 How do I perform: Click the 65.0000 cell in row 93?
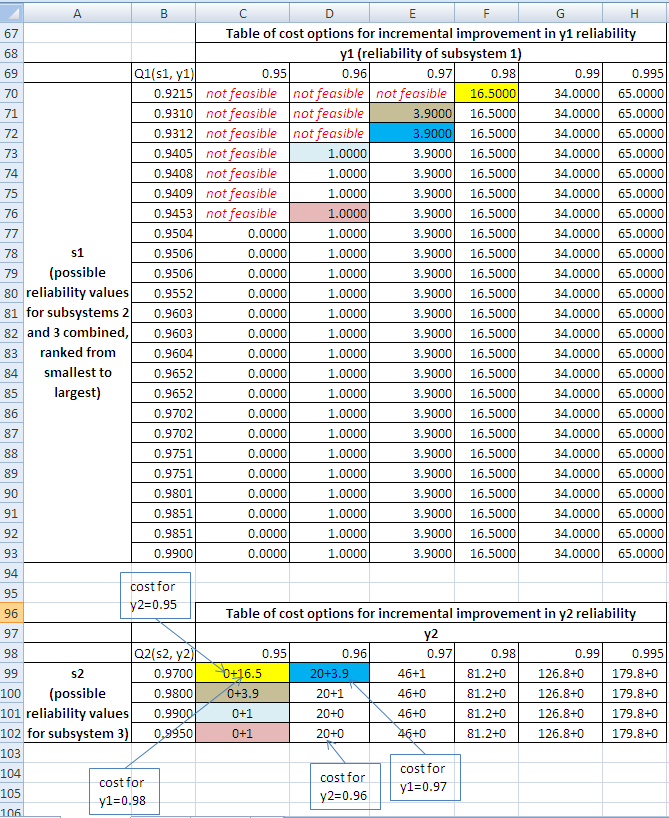click(635, 554)
